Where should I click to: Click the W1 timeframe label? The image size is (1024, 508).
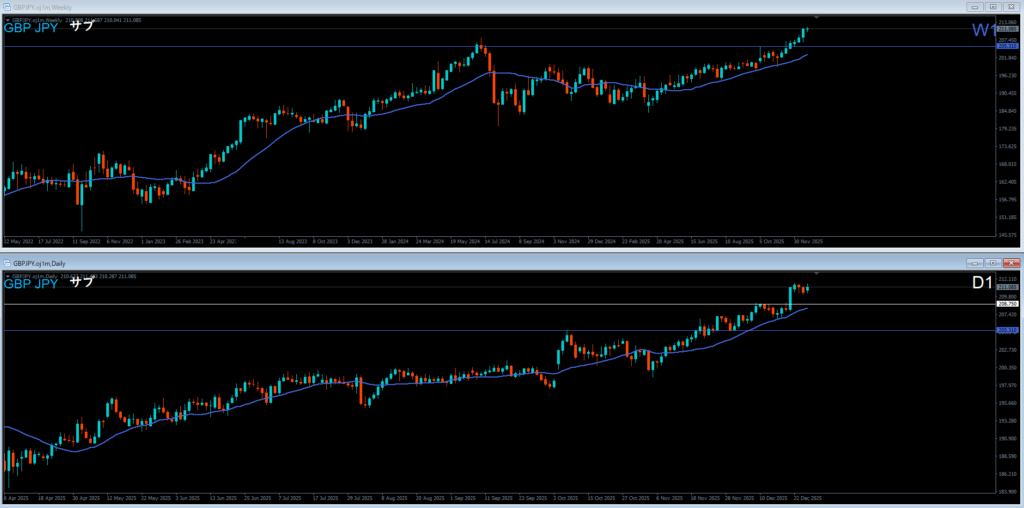click(984, 31)
